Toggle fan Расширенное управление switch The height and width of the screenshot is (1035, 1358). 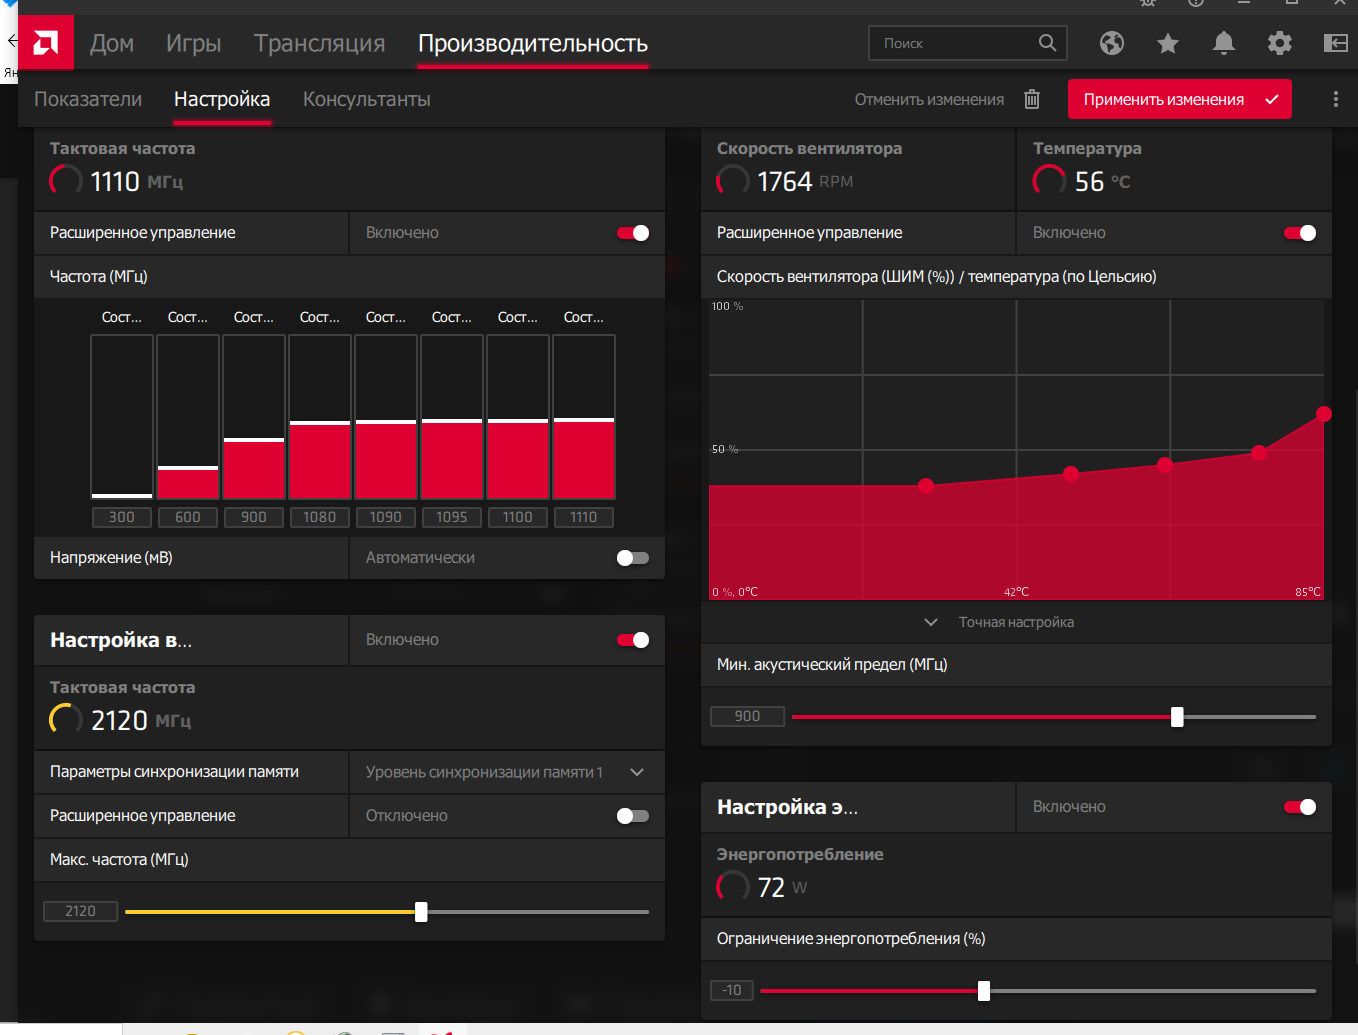point(1300,233)
